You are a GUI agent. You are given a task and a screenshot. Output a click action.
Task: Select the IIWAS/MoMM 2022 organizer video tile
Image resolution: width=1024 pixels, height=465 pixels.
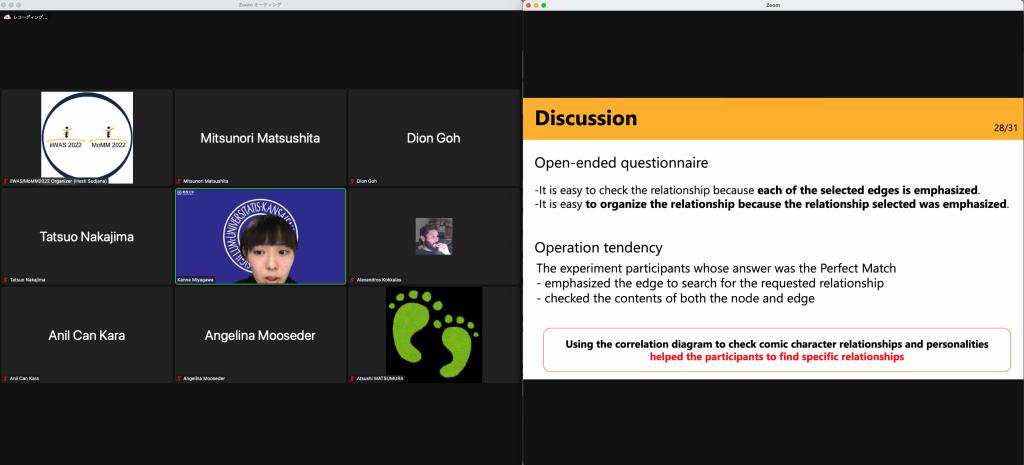pyautogui.click(x=87, y=136)
